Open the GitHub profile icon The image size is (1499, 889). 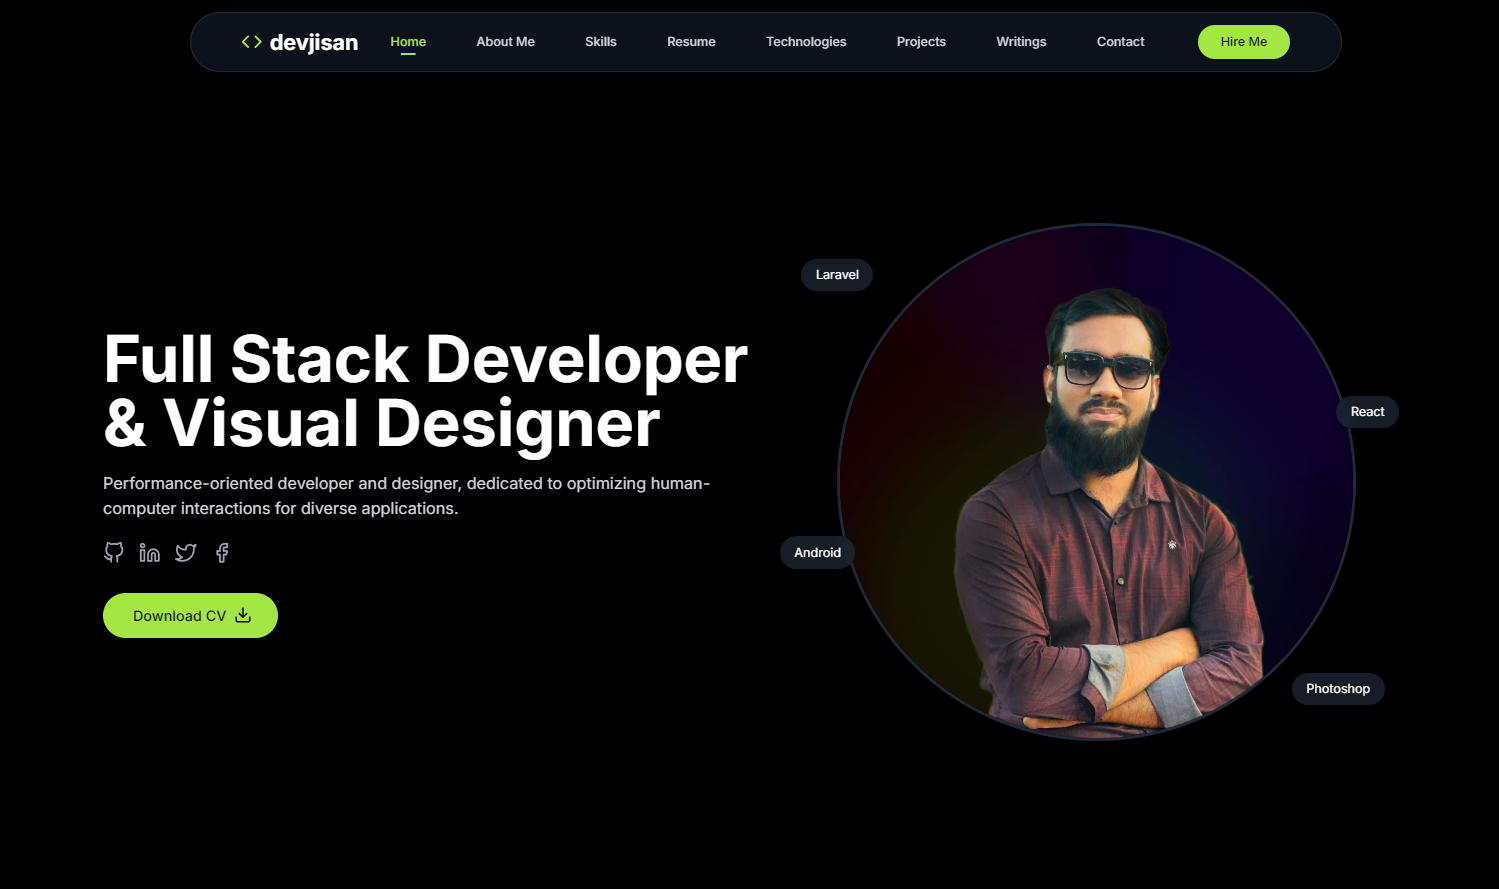(113, 552)
